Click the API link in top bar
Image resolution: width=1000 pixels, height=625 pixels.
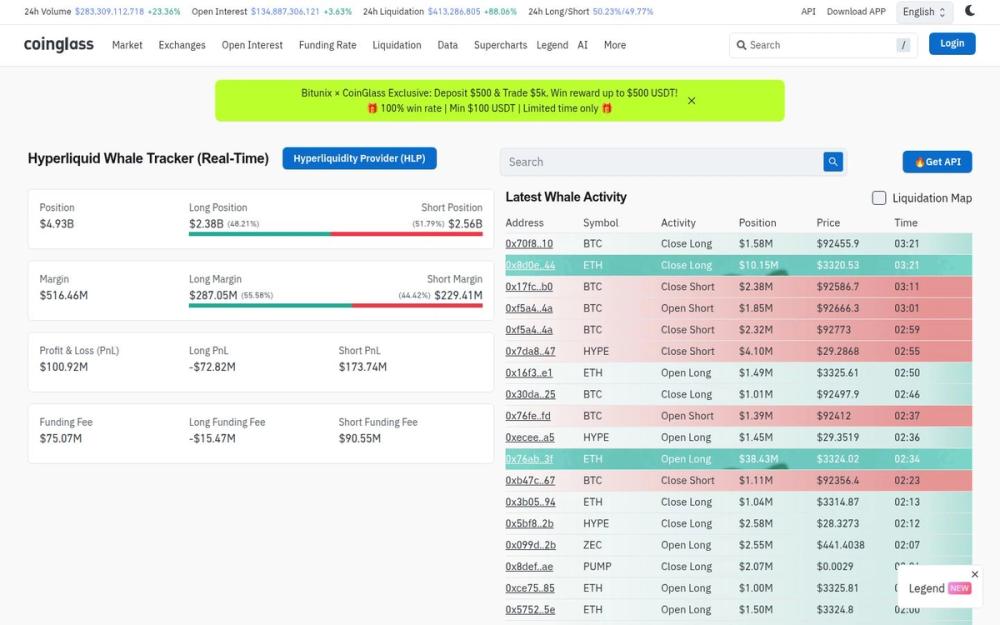808,11
